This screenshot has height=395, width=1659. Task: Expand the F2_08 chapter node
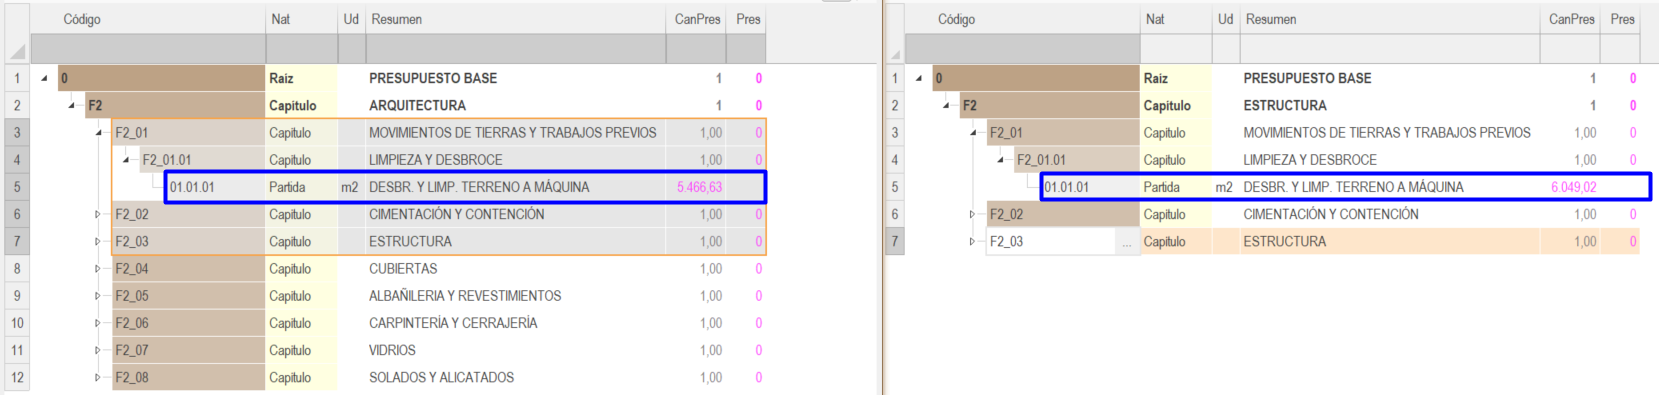pos(98,377)
